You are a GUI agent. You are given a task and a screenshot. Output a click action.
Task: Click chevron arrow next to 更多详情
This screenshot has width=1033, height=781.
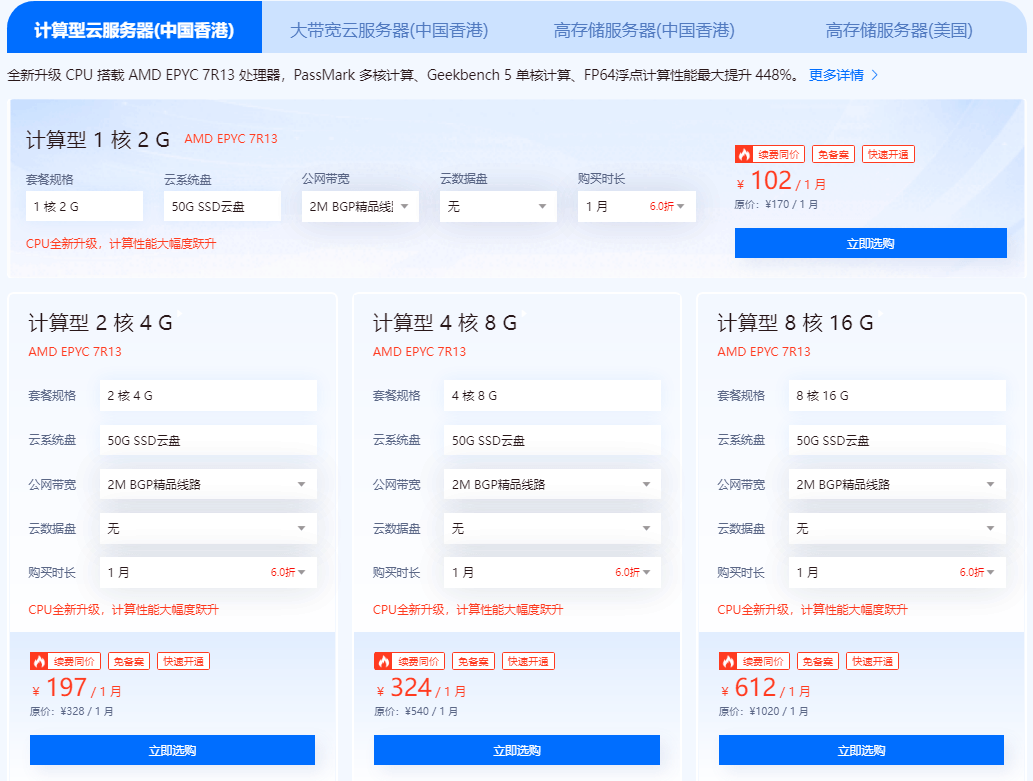click(874, 75)
